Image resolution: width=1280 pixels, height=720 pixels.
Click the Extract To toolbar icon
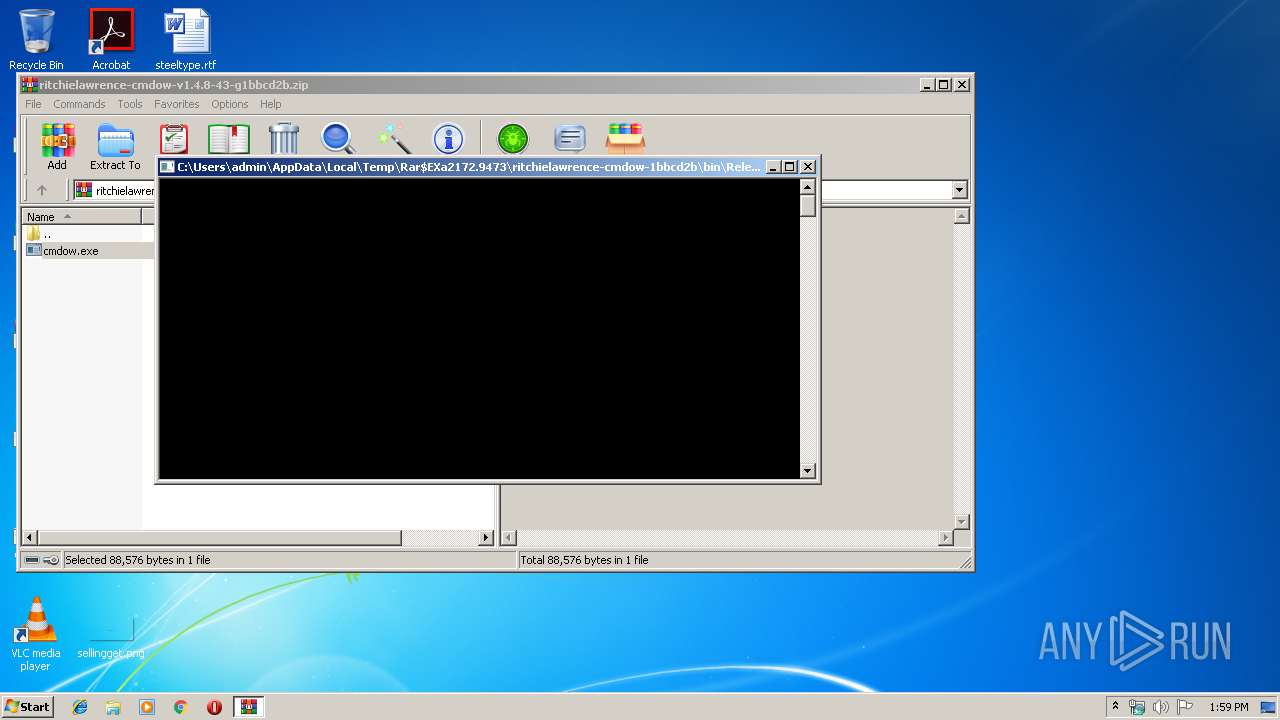(x=115, y=147)
